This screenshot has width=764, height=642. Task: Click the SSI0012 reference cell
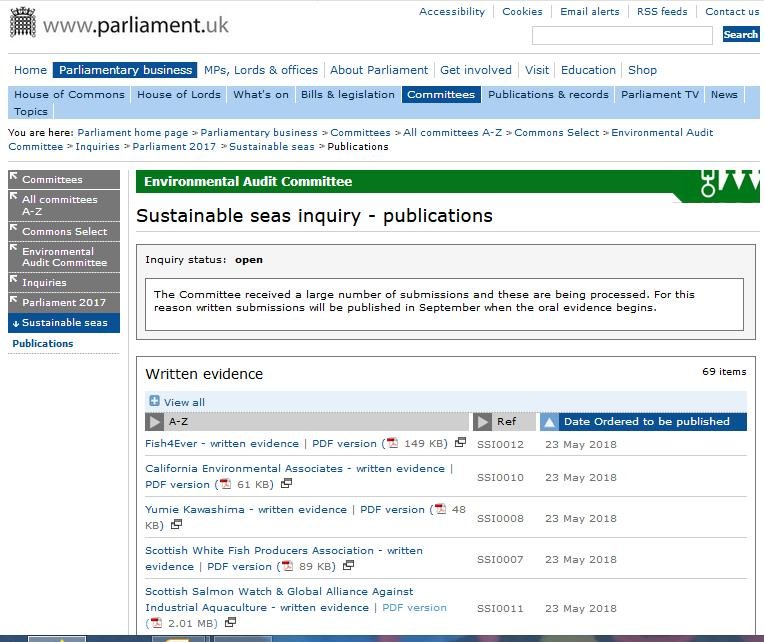pos(500,445)
